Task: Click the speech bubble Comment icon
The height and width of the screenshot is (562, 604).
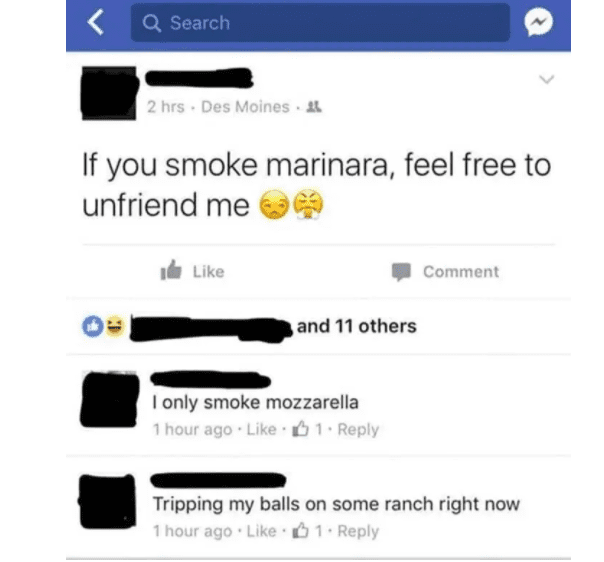Action: (401, 272)
